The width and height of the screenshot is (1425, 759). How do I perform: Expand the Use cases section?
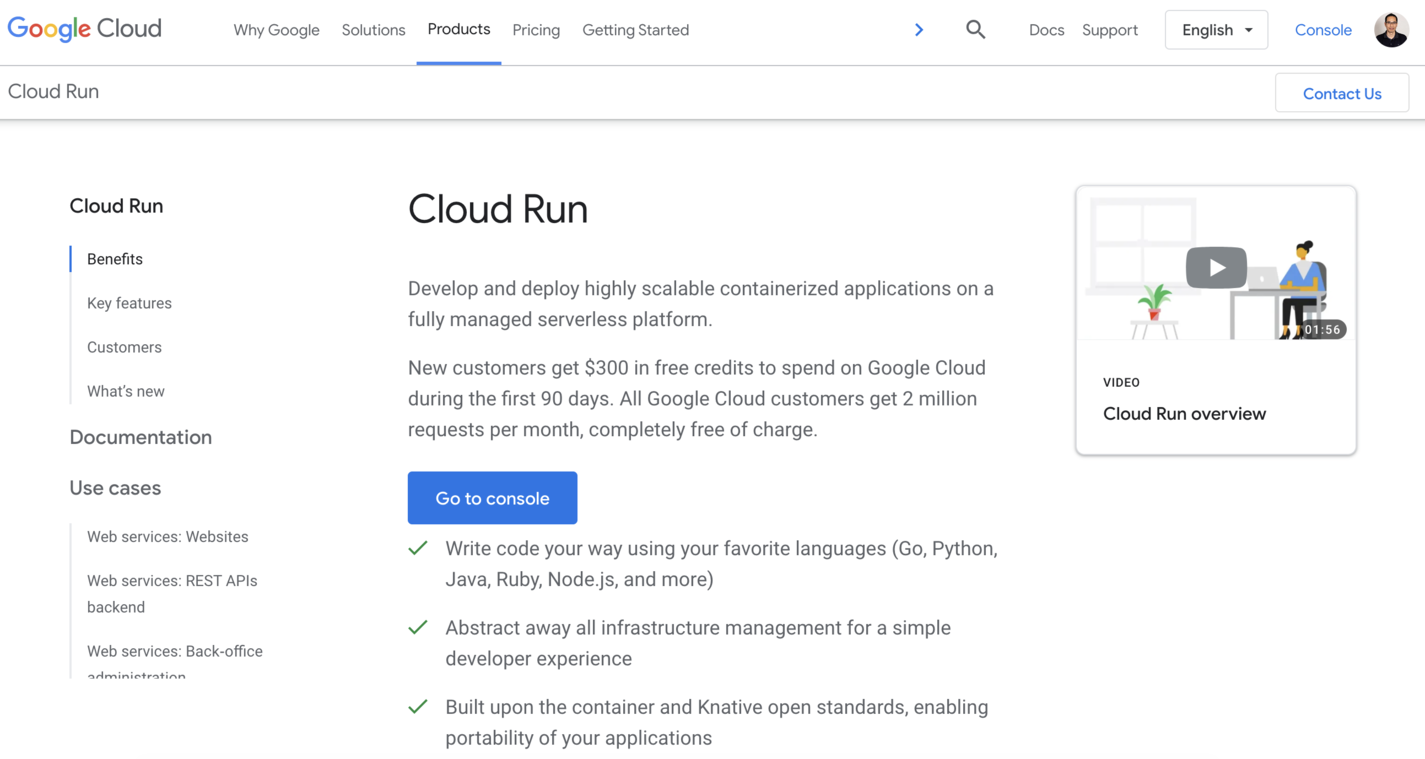115,488
